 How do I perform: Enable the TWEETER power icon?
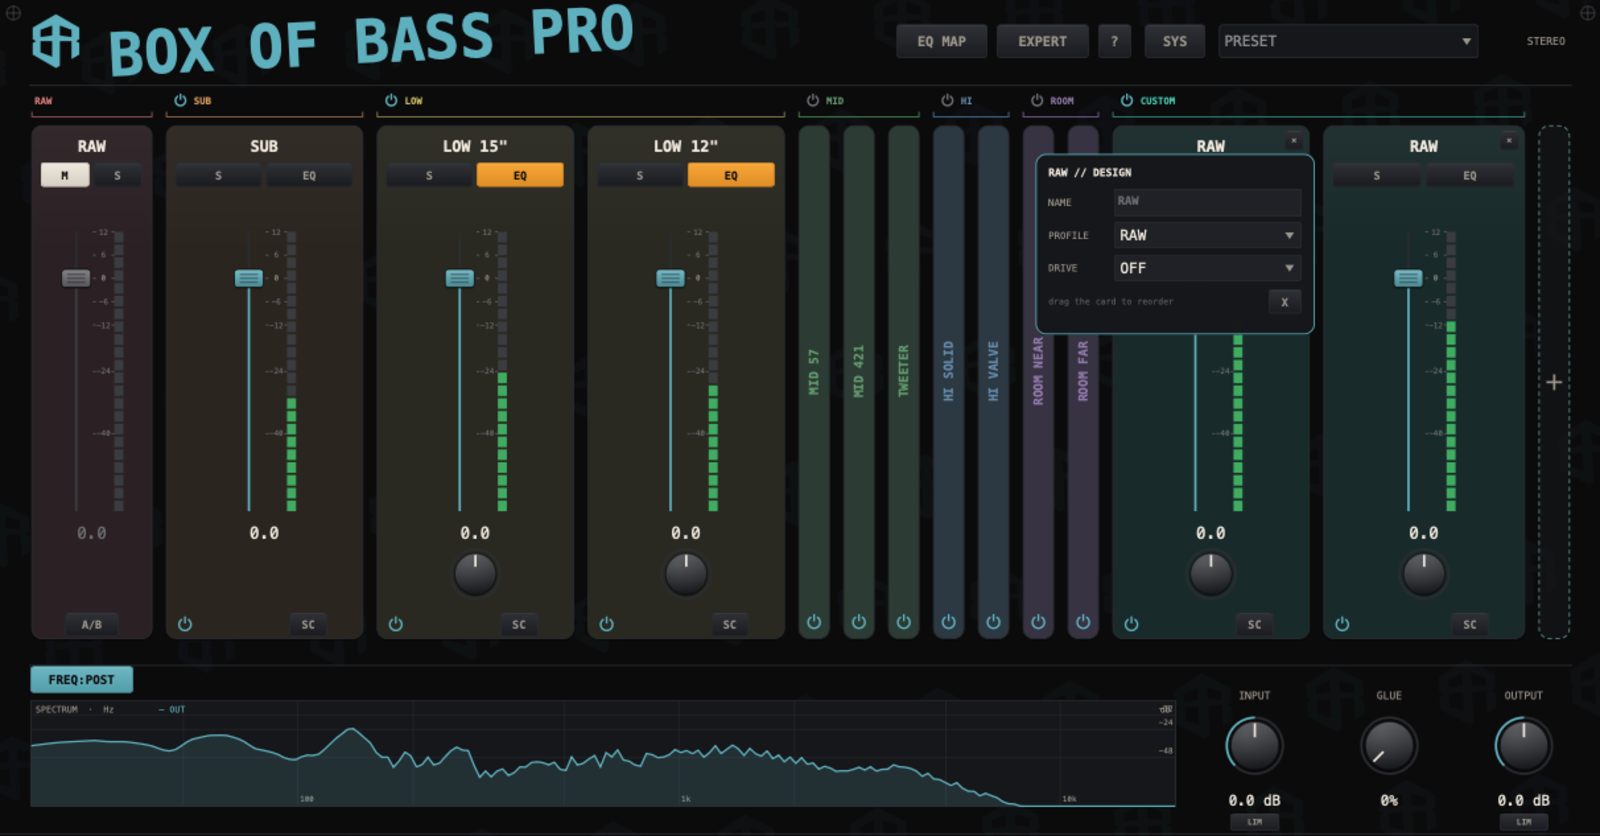click(x=904, y=622)
